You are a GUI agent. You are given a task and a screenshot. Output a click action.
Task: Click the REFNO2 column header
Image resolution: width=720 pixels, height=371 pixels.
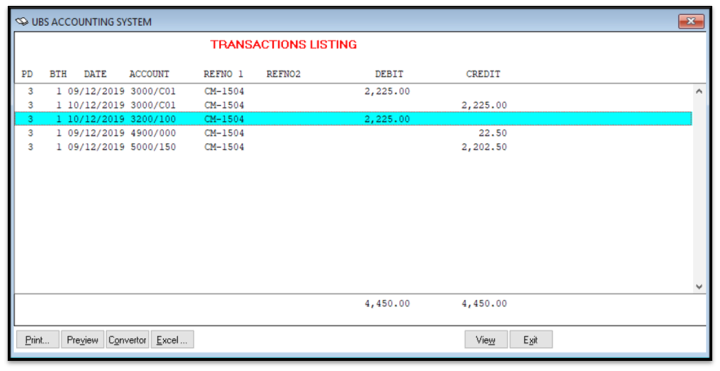point(283,74)
